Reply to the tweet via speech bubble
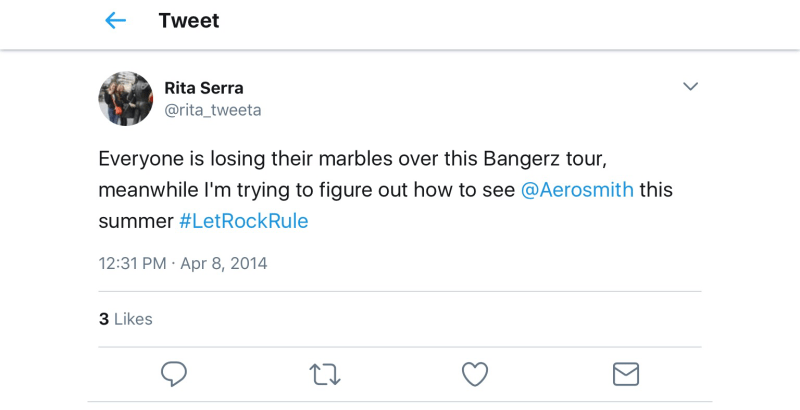 coord(174,374)
